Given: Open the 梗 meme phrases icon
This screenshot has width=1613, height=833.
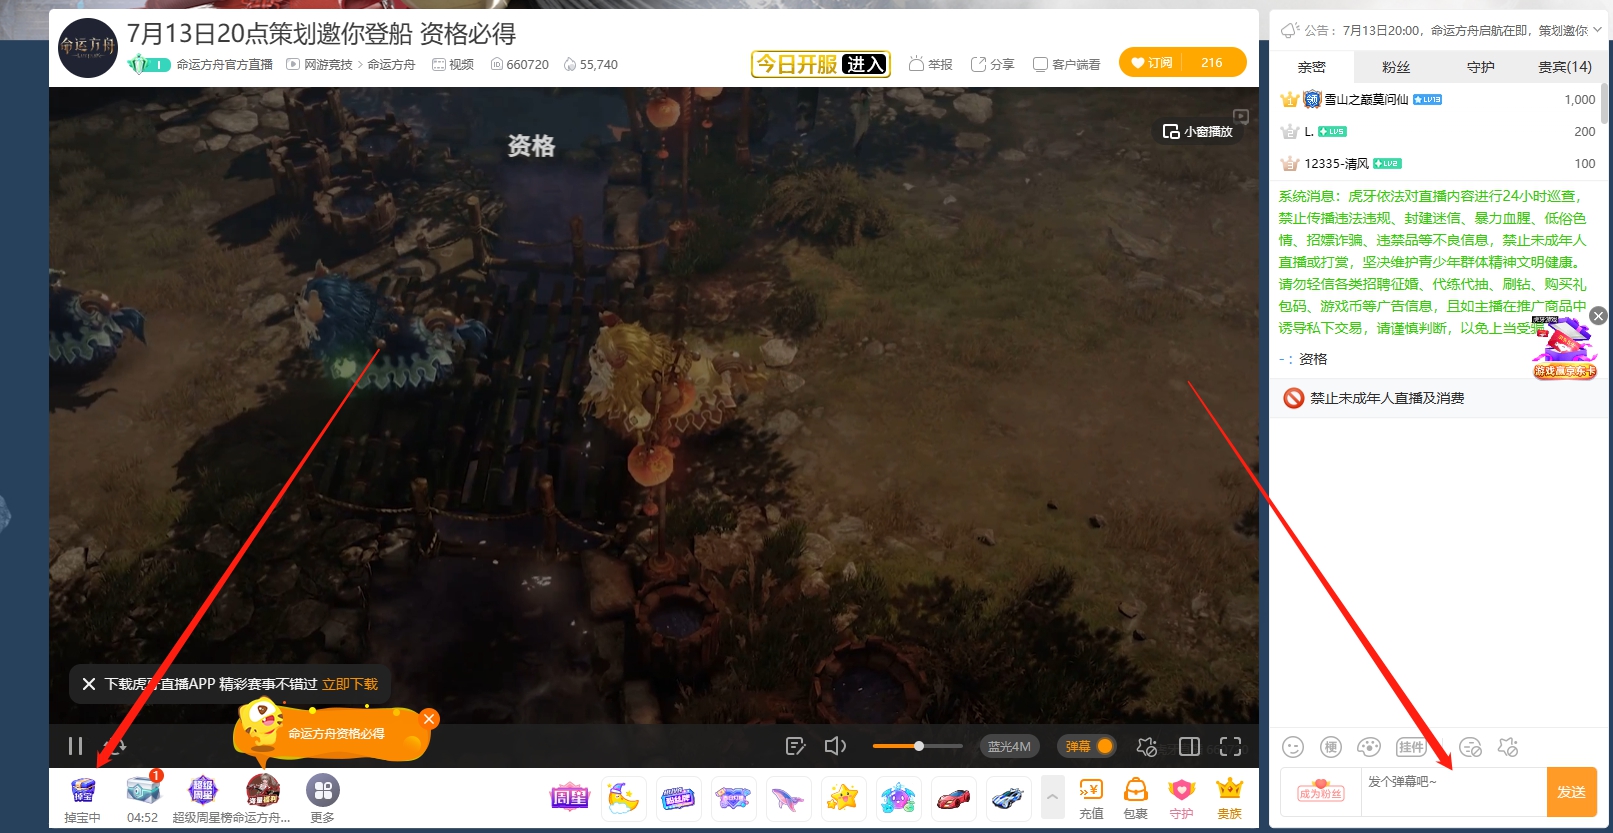Looking at the screenshot, I should 1331,747.
